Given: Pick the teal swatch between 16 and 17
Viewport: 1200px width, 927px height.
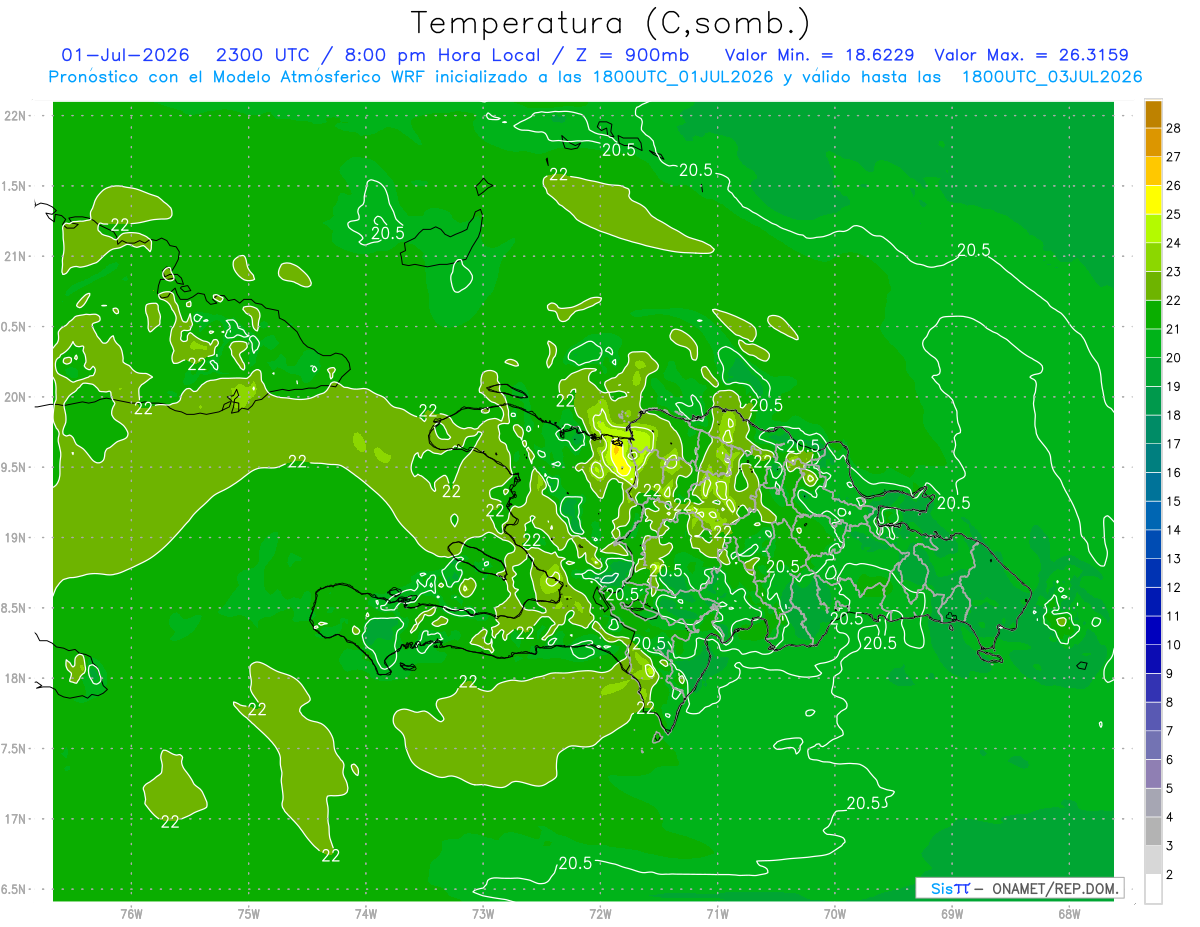Looking at the screenshot, I should (x=1153, y=458).
